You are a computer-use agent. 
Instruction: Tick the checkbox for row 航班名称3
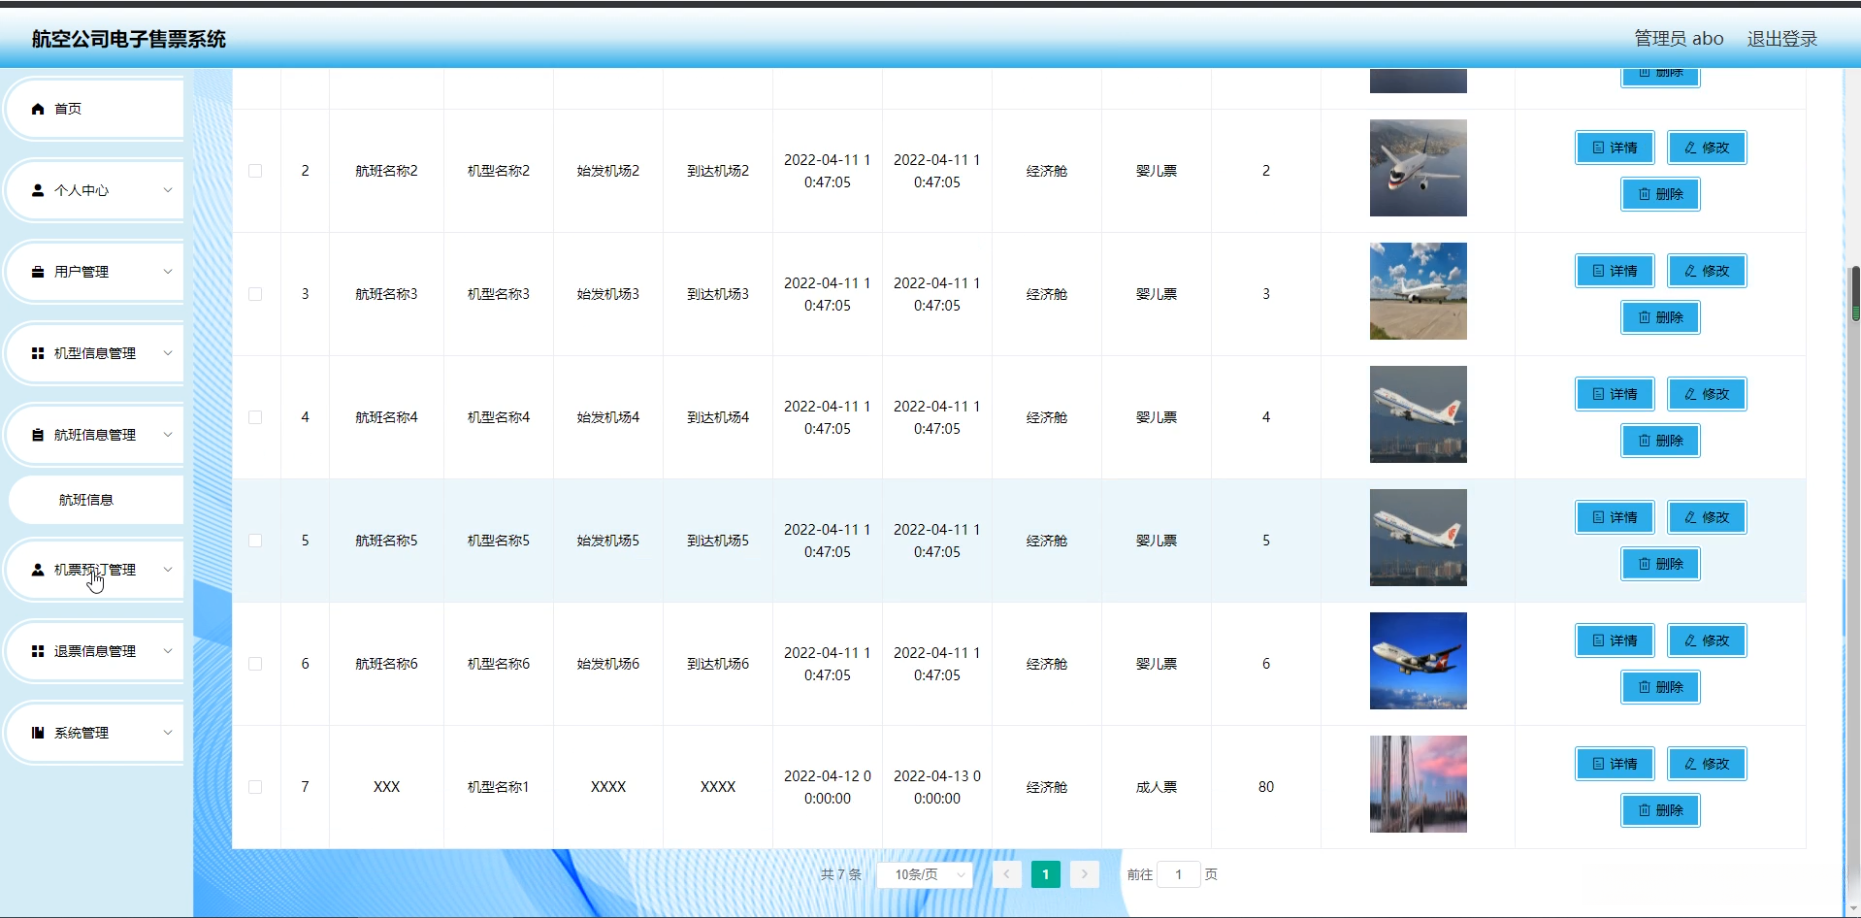255,294
